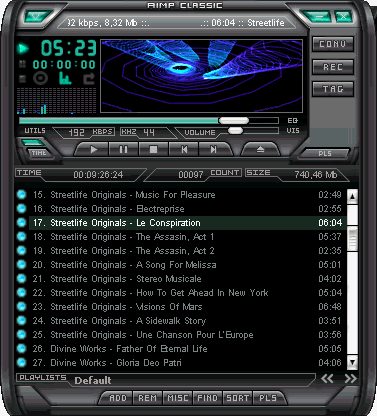Switch to next playlist with right chevrons

[x=350, y=379]
